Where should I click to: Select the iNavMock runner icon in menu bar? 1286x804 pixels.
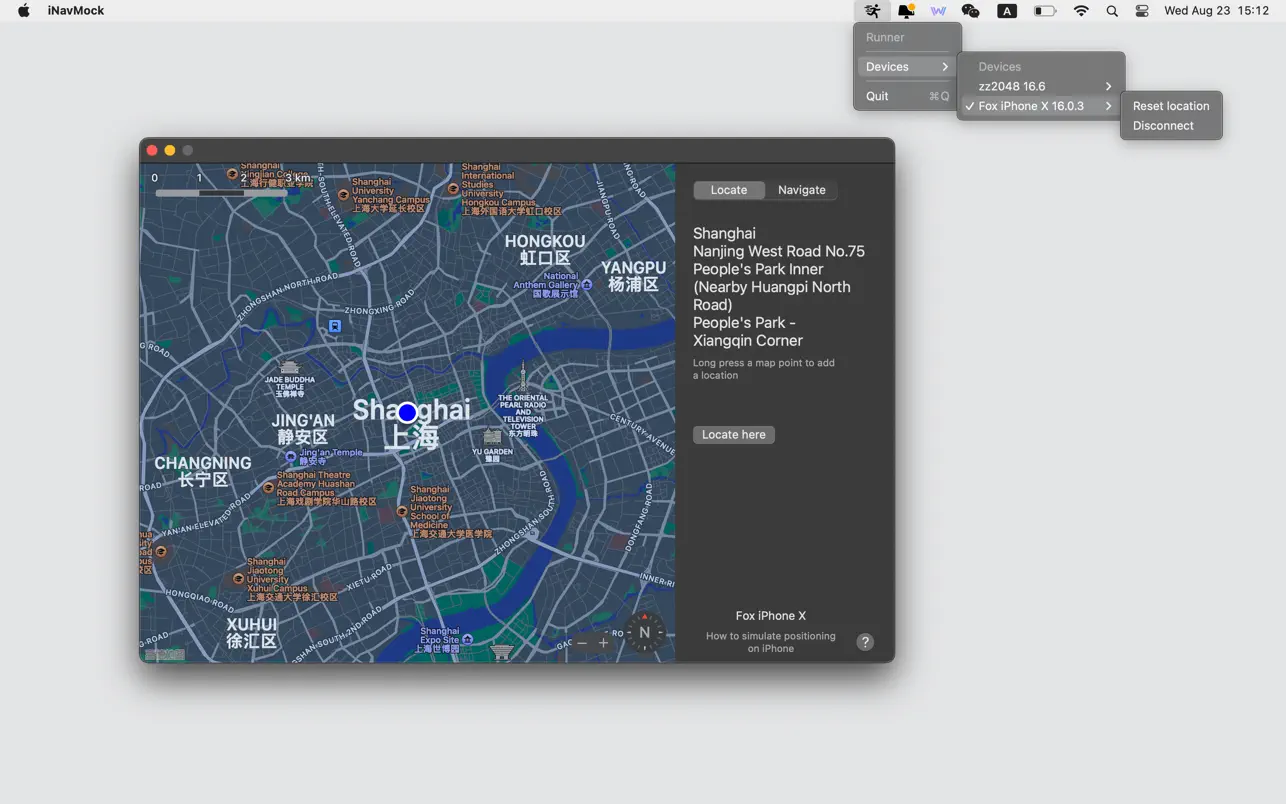[871, 10]
